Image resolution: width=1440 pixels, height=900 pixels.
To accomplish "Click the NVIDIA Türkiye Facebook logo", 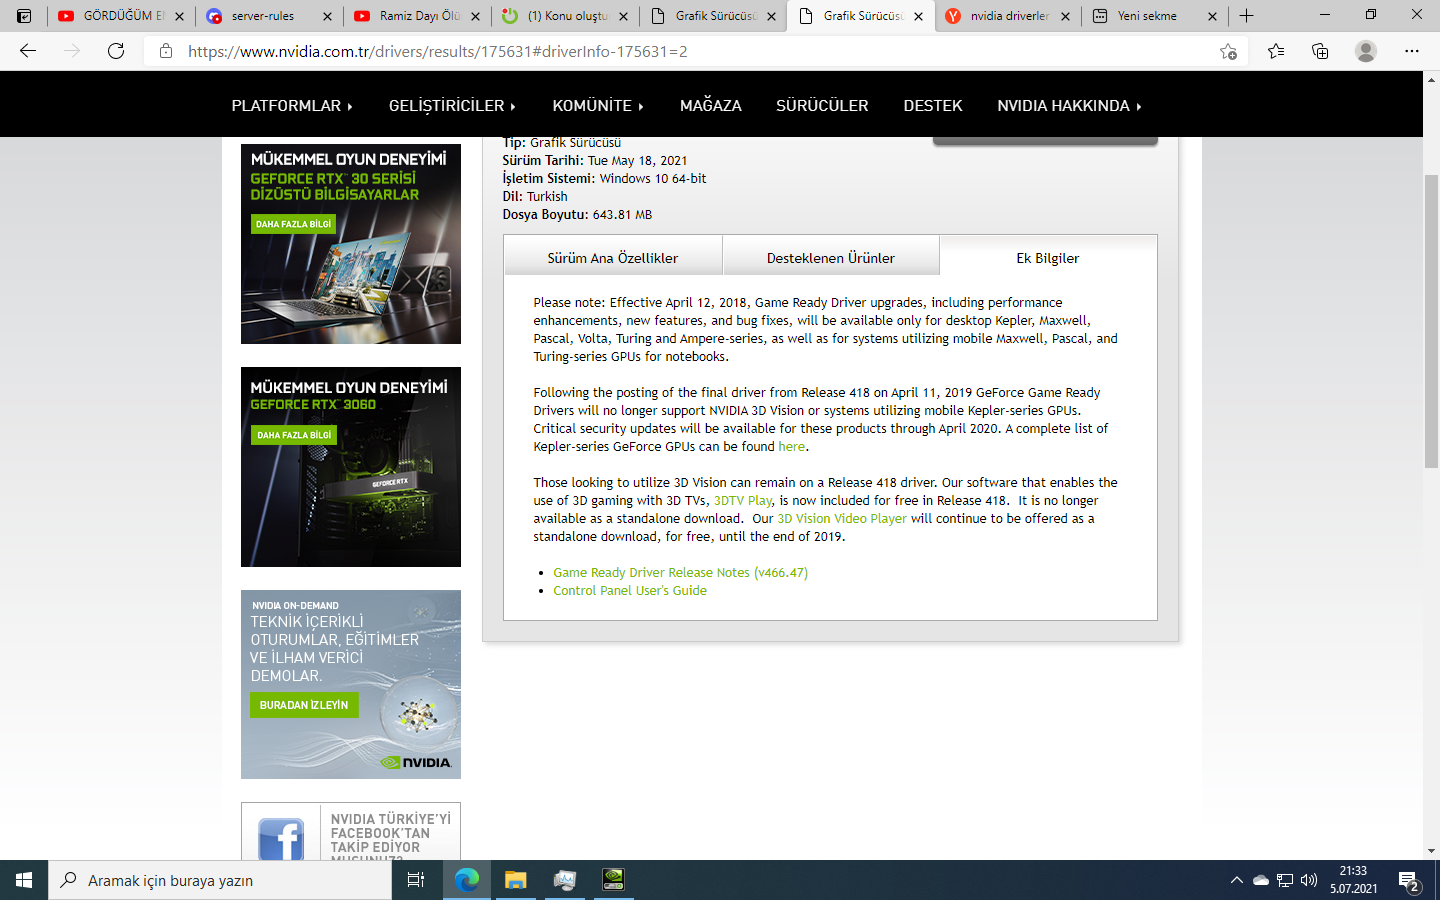I will (x=281, y=838).
